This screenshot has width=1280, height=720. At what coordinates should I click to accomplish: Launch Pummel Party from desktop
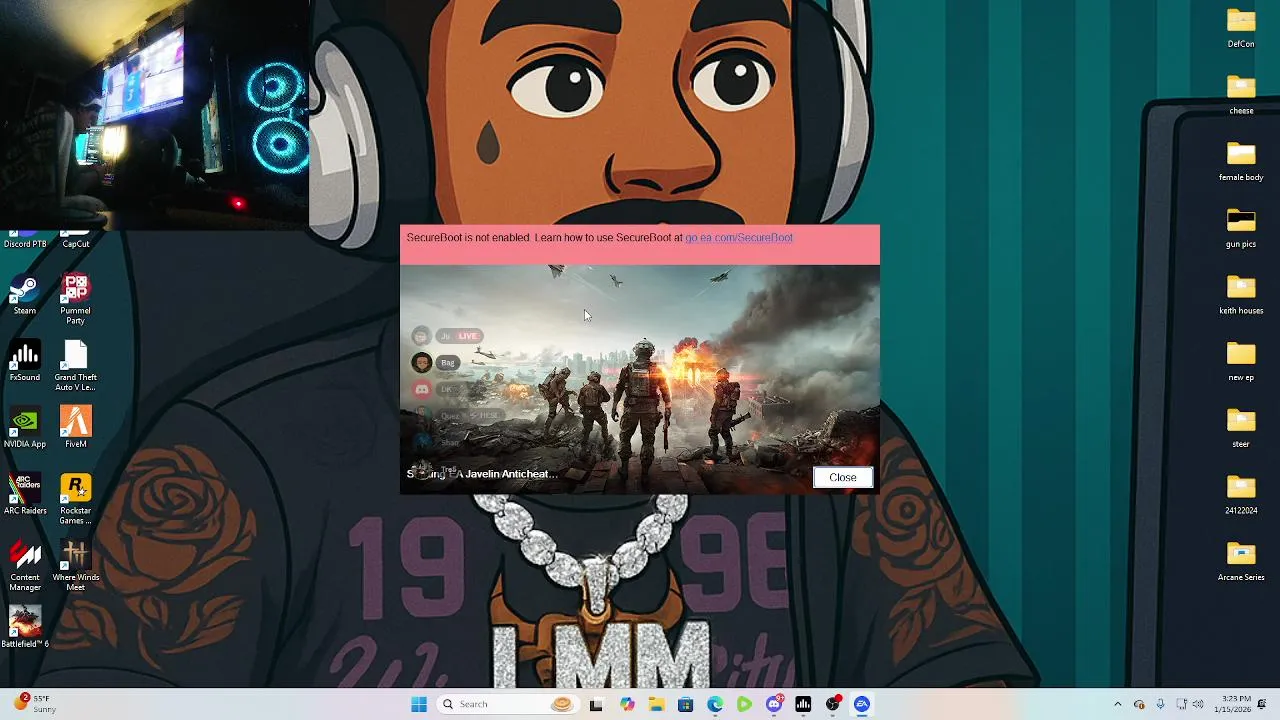(x=76, y=300)
